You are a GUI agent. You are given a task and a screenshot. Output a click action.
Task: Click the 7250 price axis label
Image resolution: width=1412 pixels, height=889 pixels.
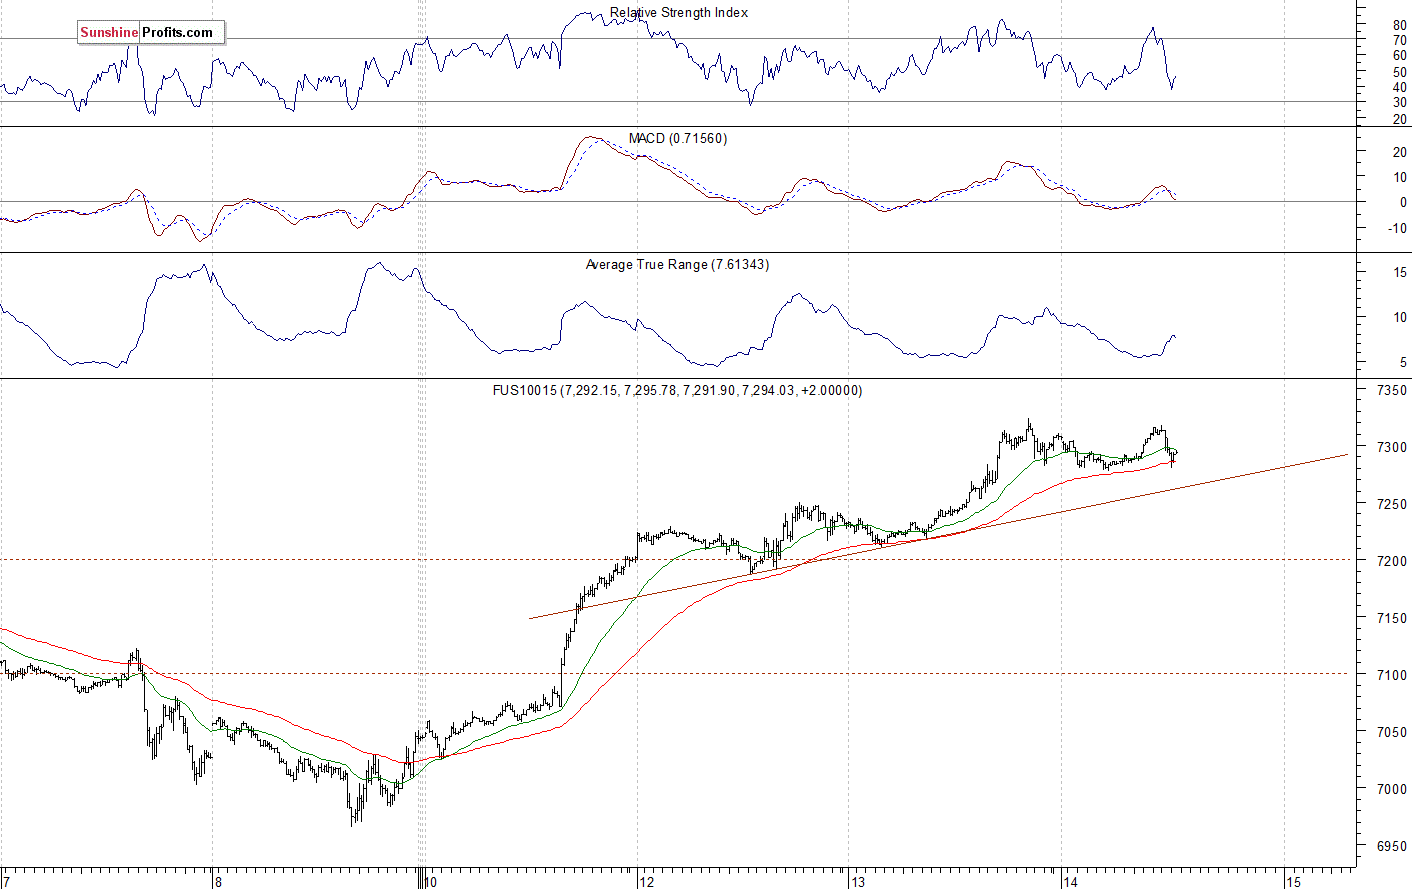point(1391,505)
